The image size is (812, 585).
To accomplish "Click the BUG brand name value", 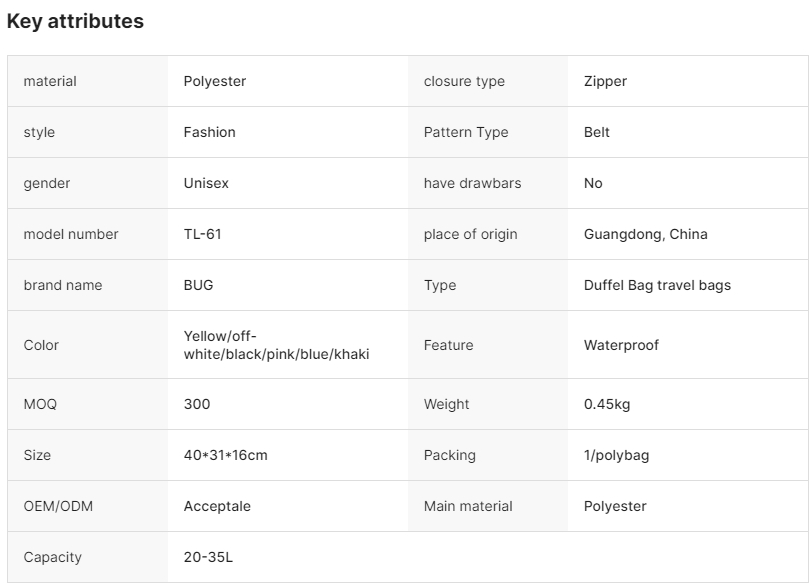I will click(199, 285).
